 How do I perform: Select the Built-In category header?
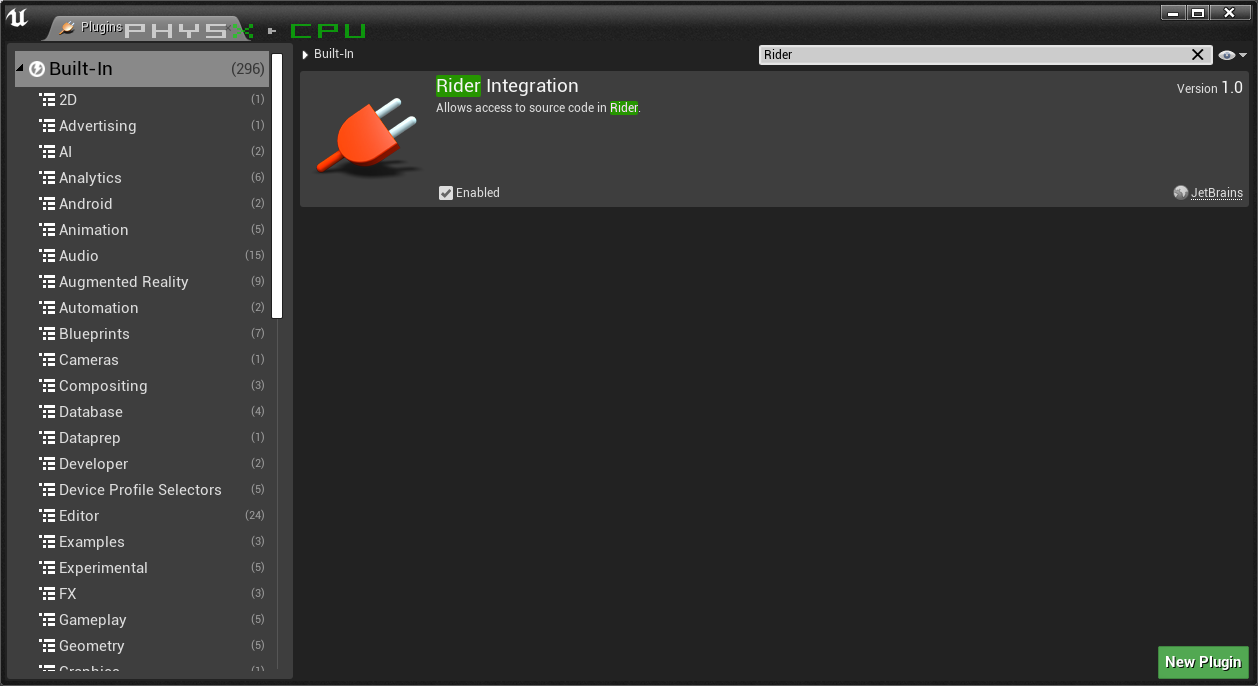tap(142, 69)
